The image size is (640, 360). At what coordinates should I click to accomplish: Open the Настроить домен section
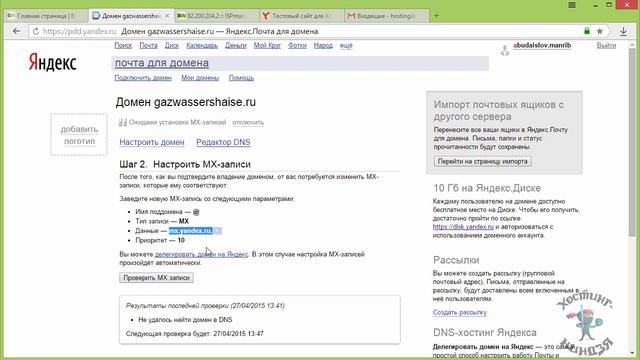(152, 142)
